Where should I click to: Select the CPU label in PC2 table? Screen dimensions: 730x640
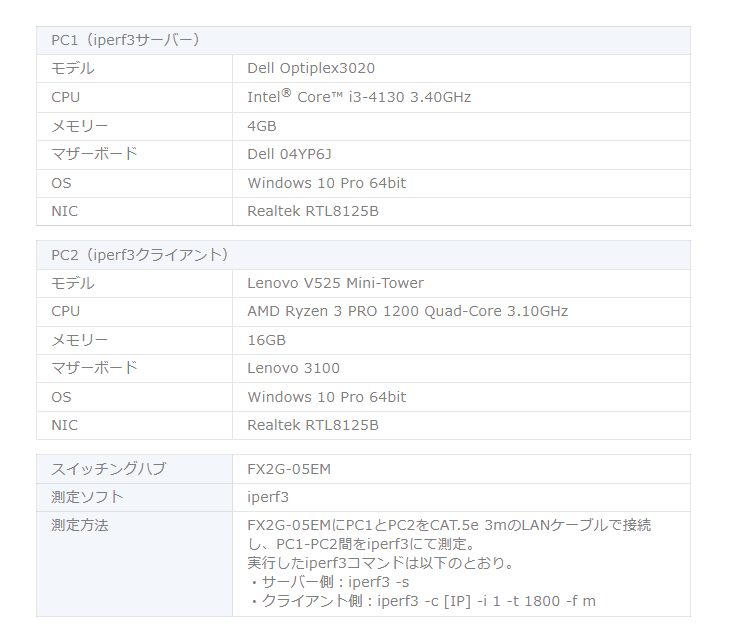point(66,311)
